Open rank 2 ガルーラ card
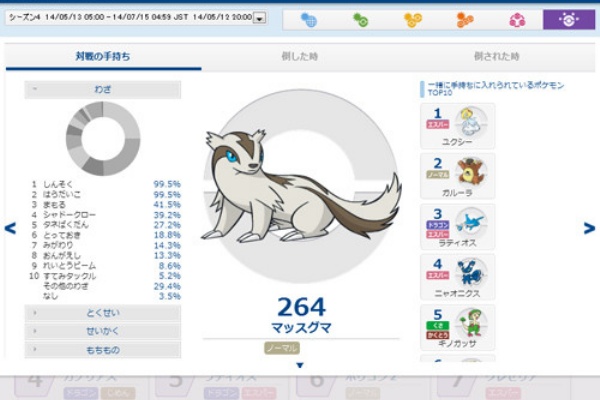Screen dimensions: 600x400 coord(458,176)
